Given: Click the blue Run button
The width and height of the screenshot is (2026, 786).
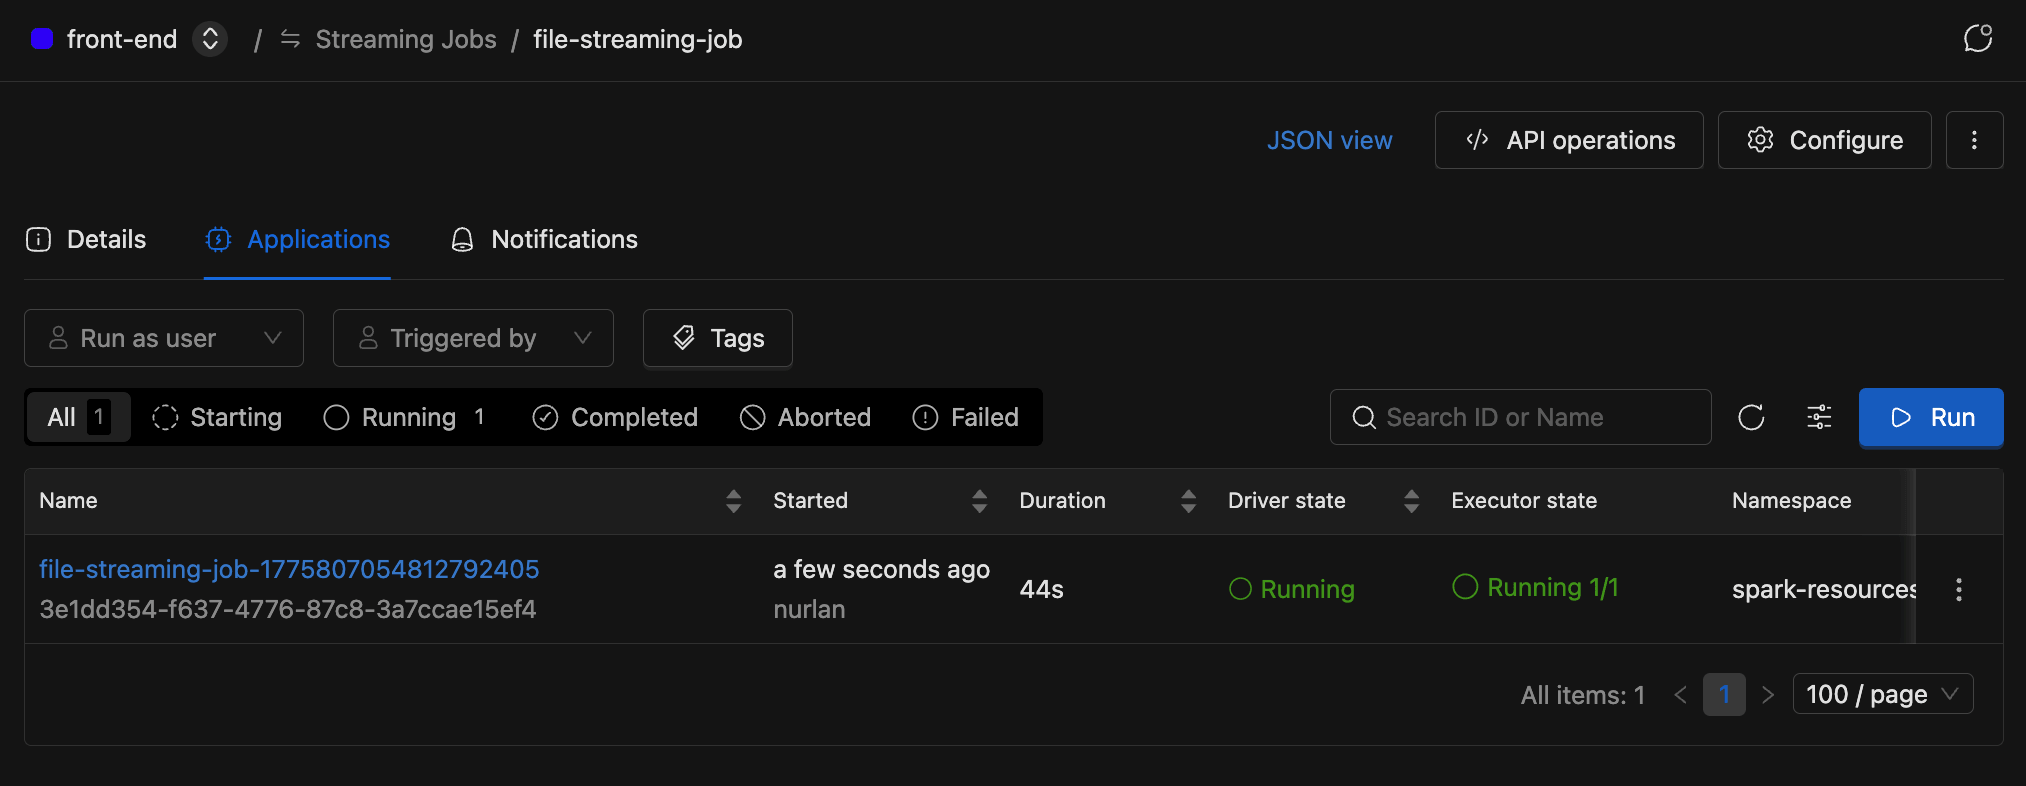Looking at the screenshot, I should click(x=1930, y=417).
